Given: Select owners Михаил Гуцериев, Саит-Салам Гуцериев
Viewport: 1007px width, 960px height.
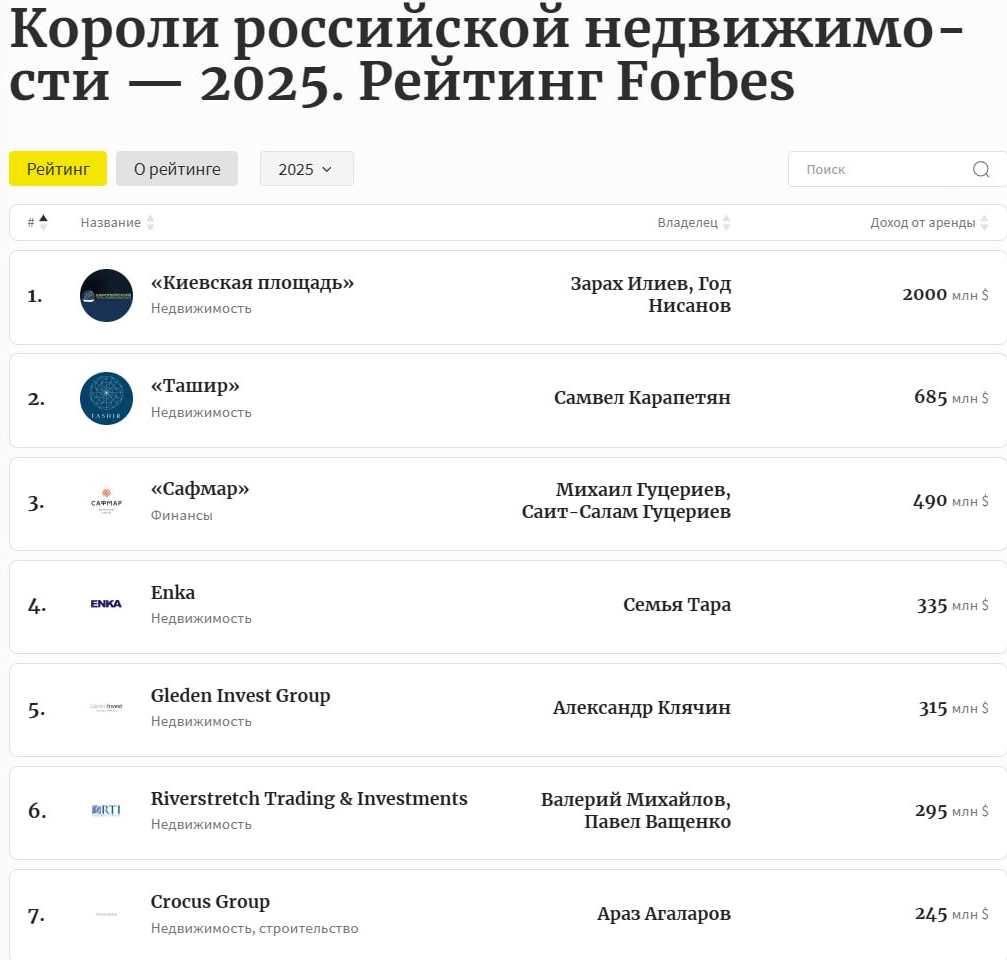Looking at the screenshot, I should pos(626,500).
